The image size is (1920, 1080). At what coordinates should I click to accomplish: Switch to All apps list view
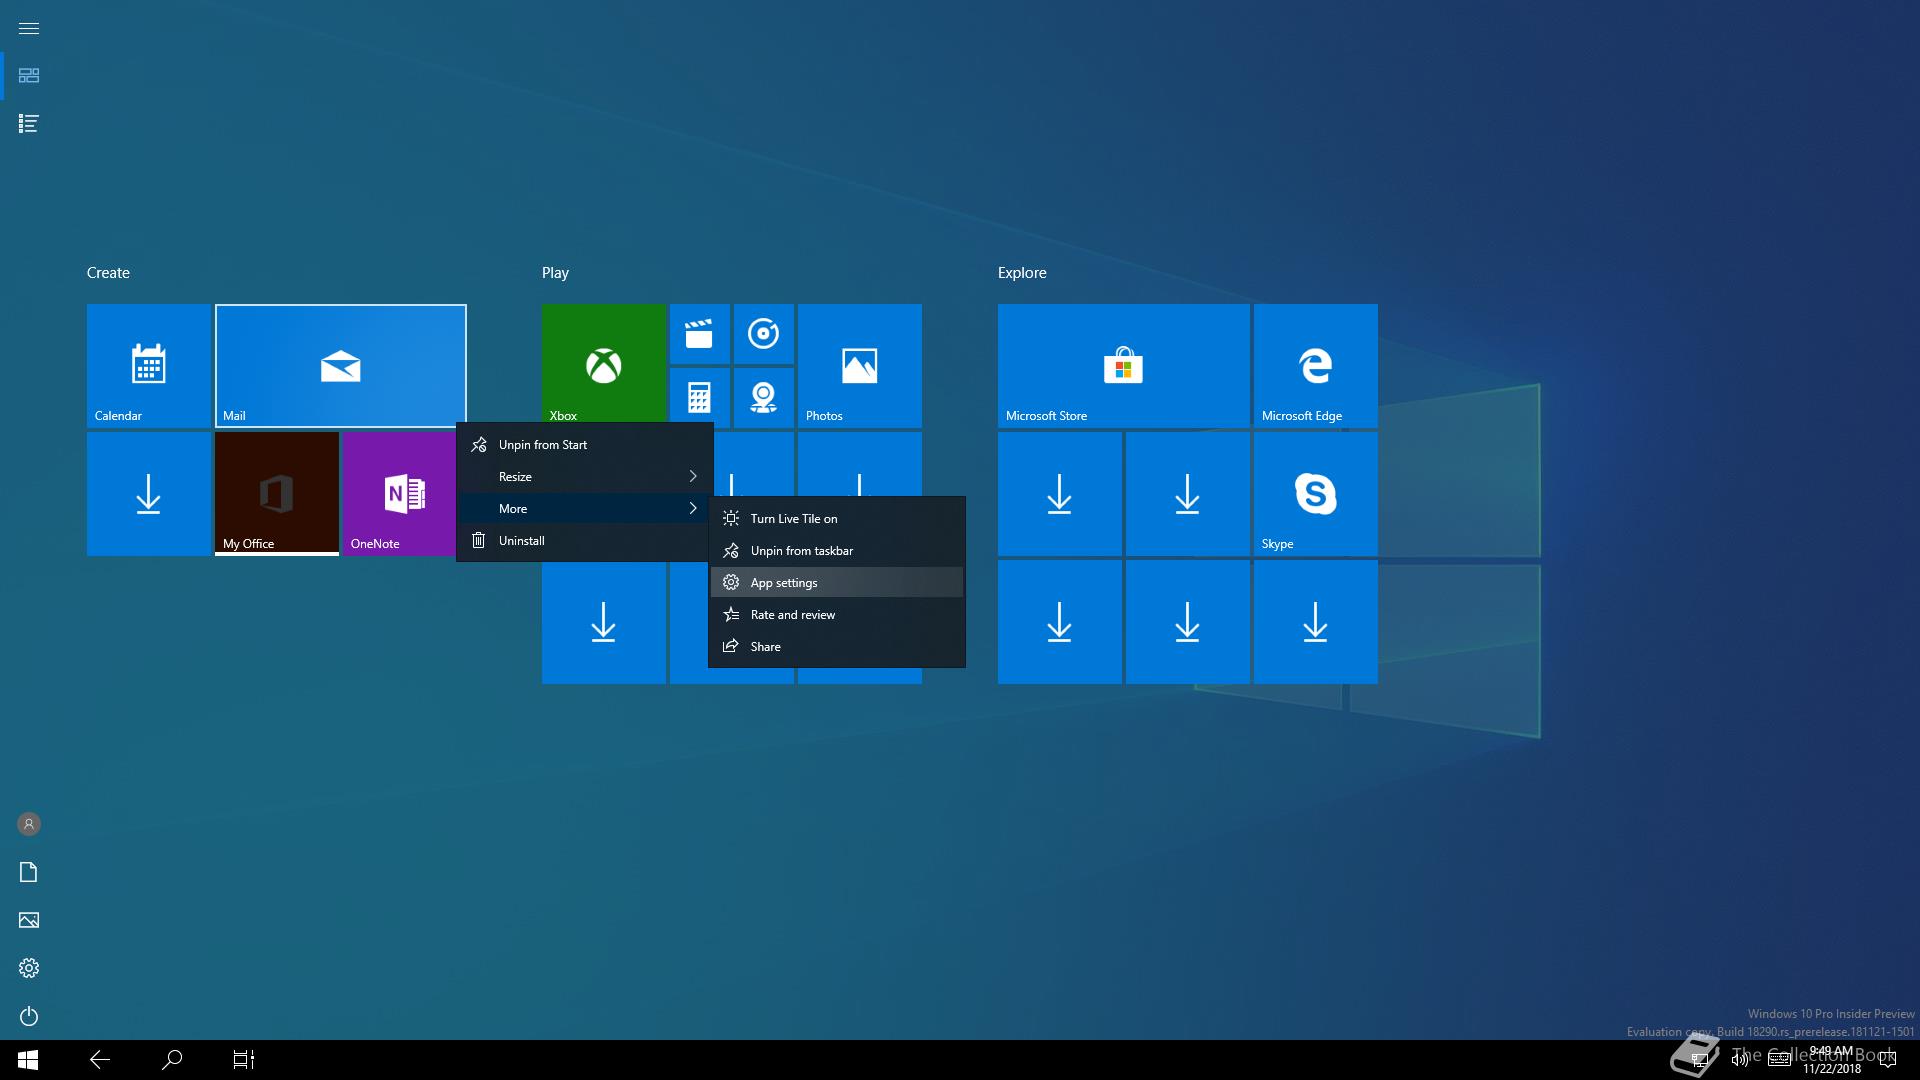29,124
